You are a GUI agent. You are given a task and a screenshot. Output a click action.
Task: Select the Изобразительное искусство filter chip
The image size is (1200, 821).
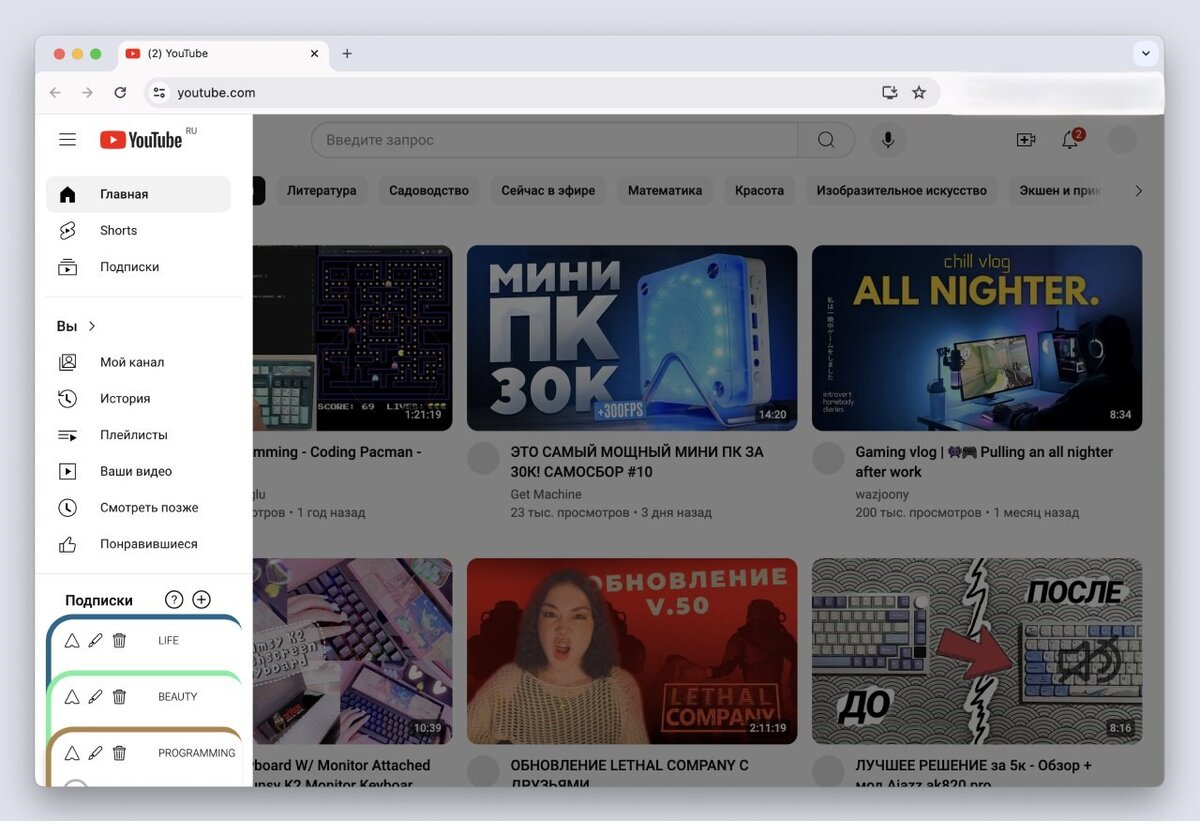pyautogui.click(x=902, y=190)
